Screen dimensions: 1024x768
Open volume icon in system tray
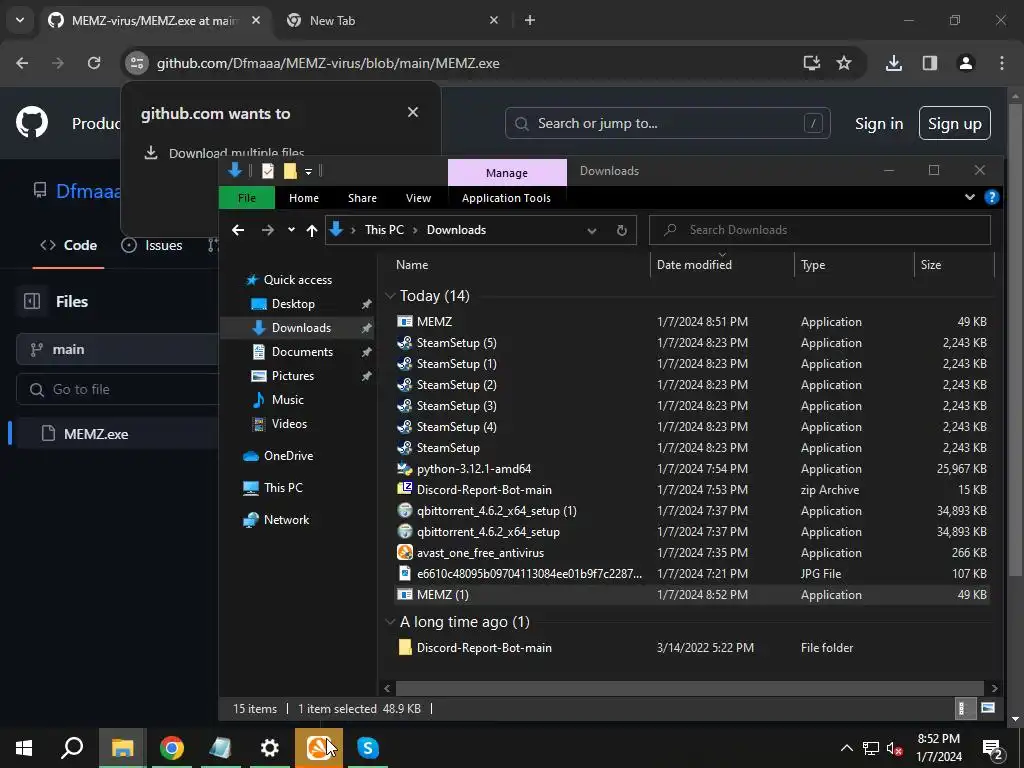(x=895, y=748)
